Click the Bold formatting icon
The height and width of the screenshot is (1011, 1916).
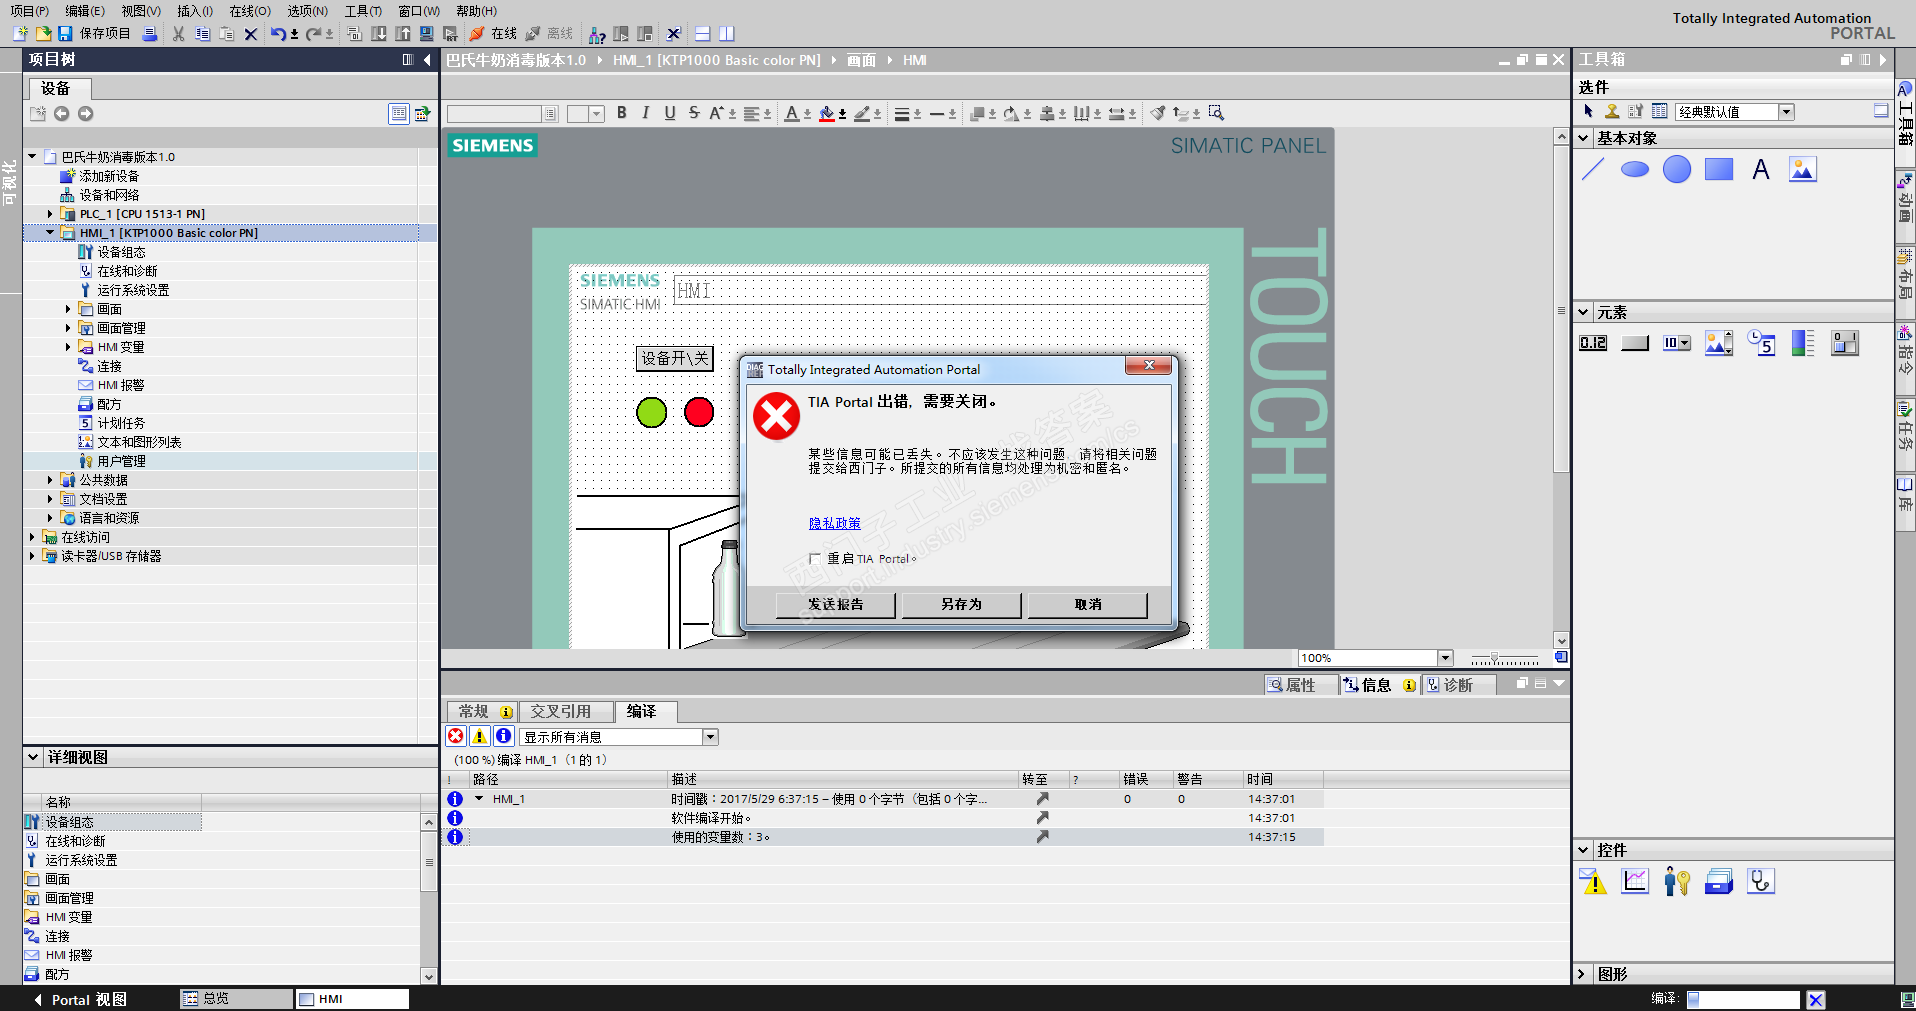(622, 113)
